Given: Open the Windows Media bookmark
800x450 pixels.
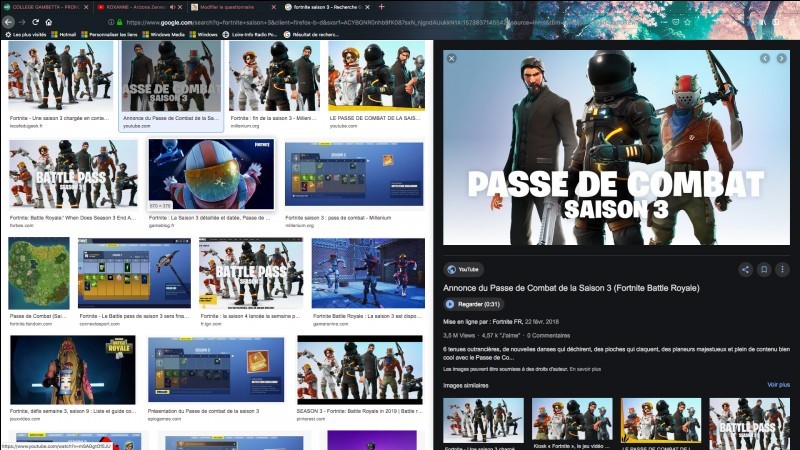Looking at the screenshot, I should 163,35.
